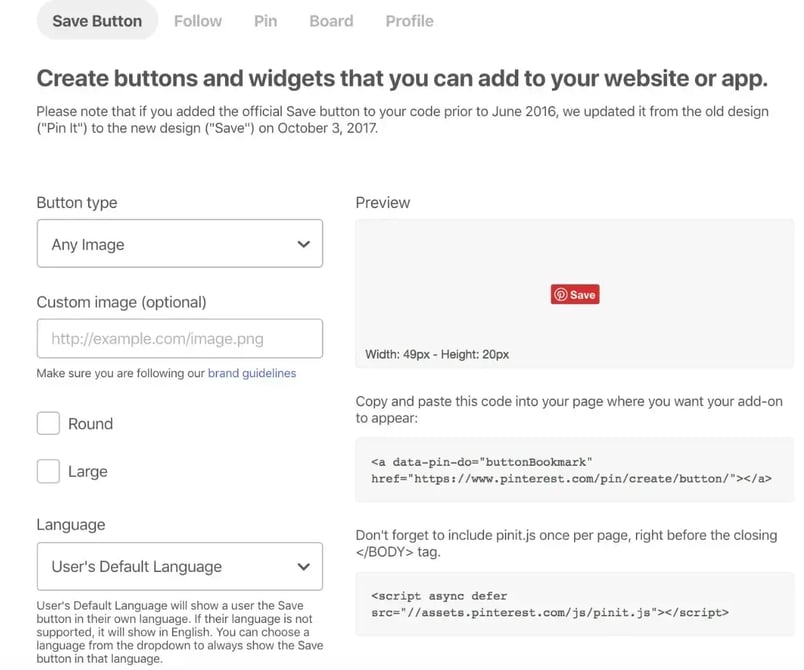The width and height of the screenshot is (804, 670).
Task: Switch to the Pin tab
Action: (x=266, y=21)
